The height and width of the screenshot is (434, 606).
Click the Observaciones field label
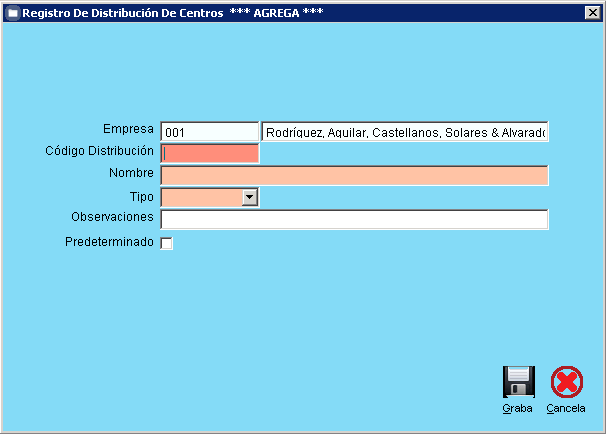point(112,217)
